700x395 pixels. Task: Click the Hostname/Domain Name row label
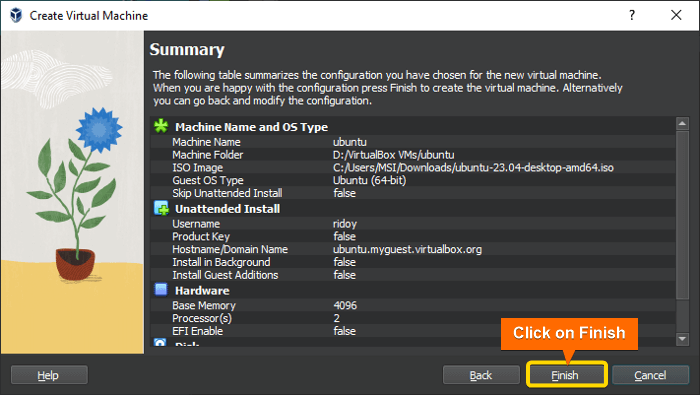[x=230, y=249]
